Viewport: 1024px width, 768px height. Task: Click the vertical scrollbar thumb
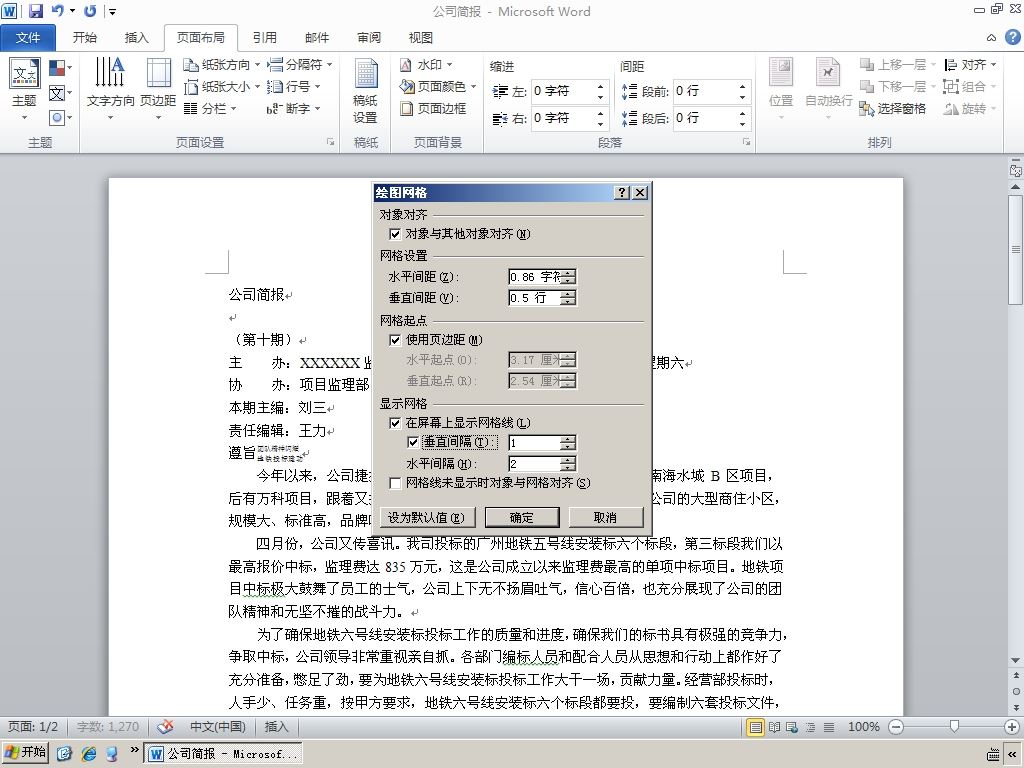click(1016, 249)
